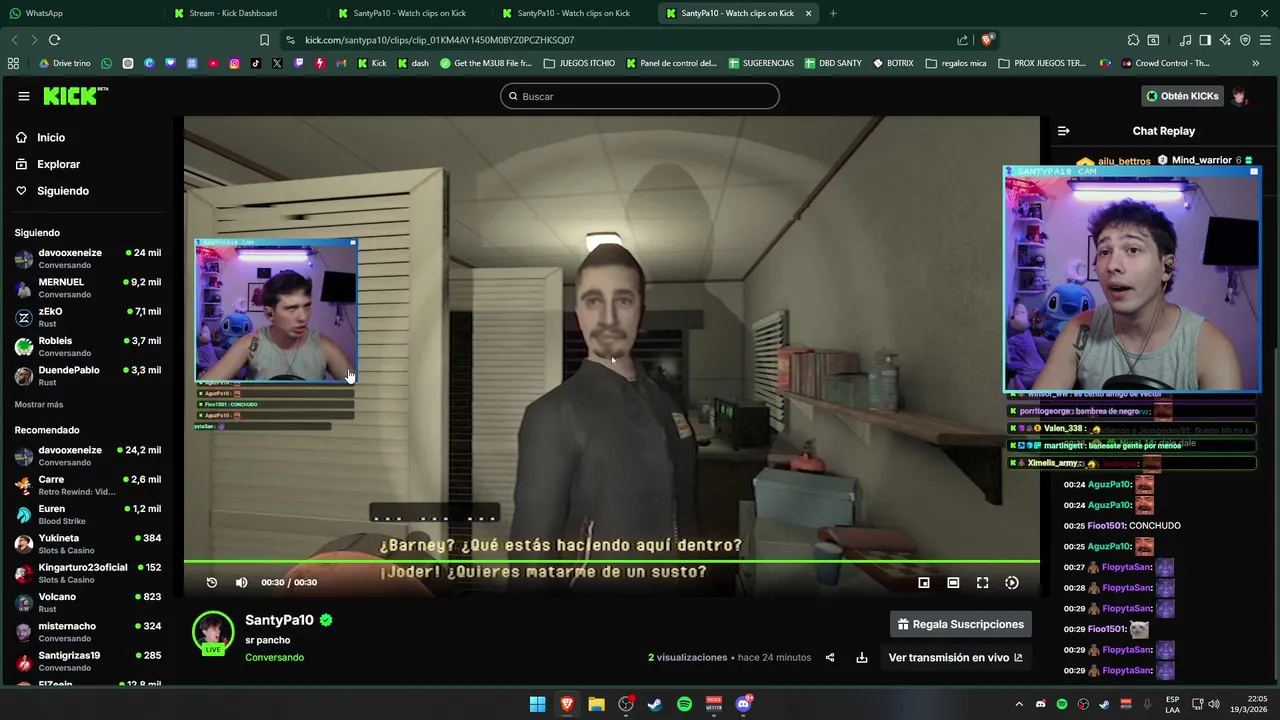The height and width of the screenshot is (720, 1280).
Task: Open recommended channel Volcano
Action: (x=88, y=602)
